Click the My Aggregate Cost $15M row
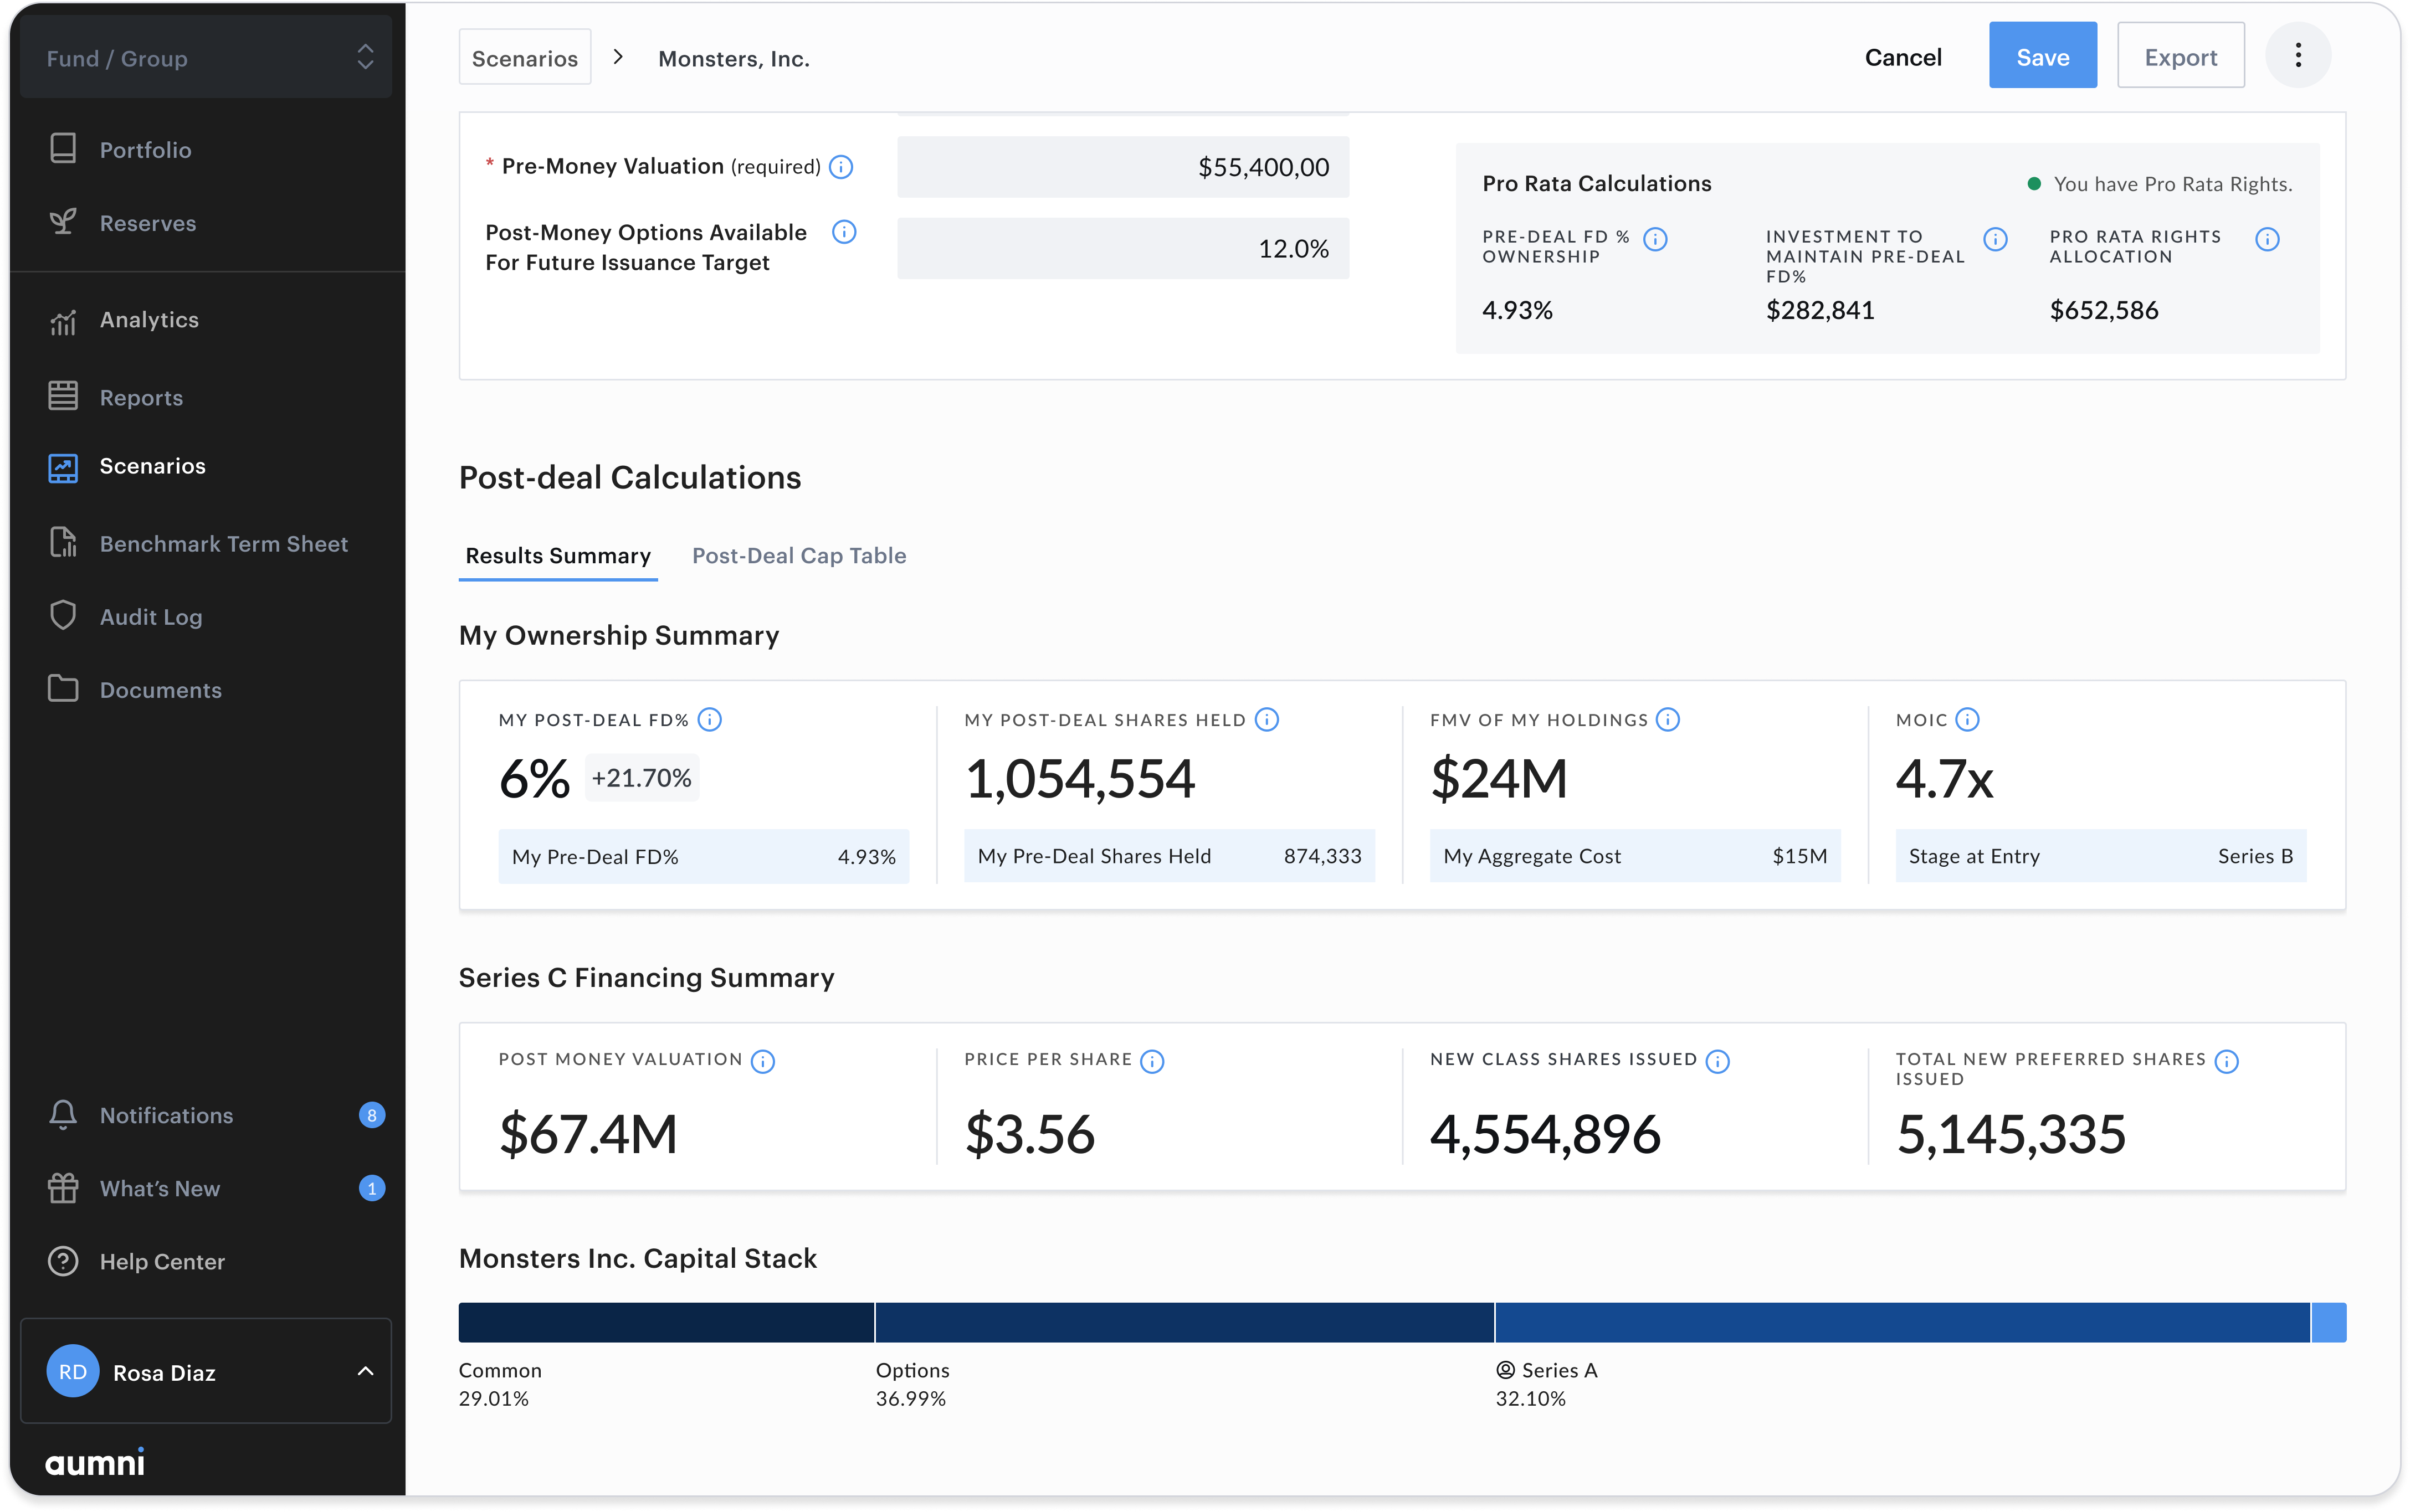This screenshot has height=1512, width=2410. 1635,856
